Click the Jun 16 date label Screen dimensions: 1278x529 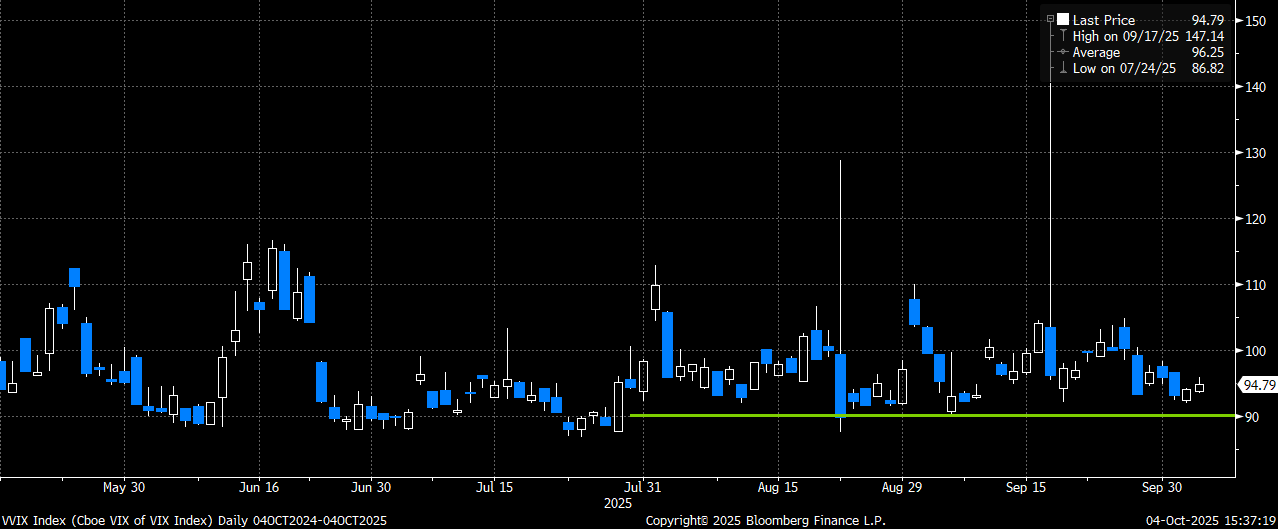point(259,487)
